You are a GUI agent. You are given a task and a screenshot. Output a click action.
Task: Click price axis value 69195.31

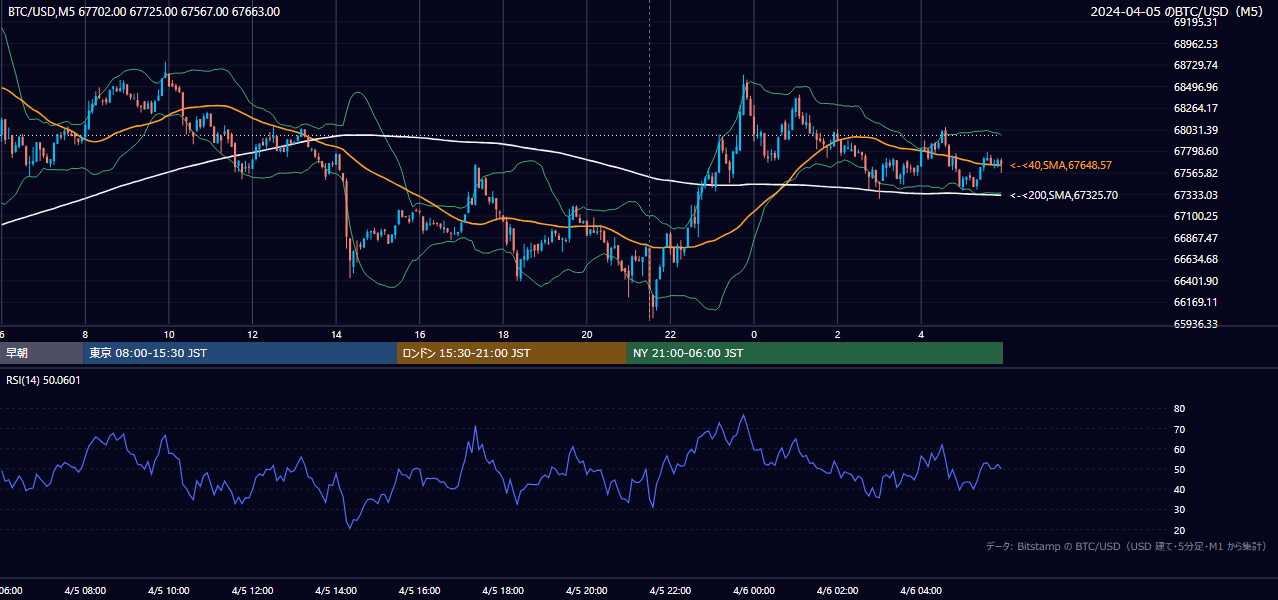point(1195,22)
